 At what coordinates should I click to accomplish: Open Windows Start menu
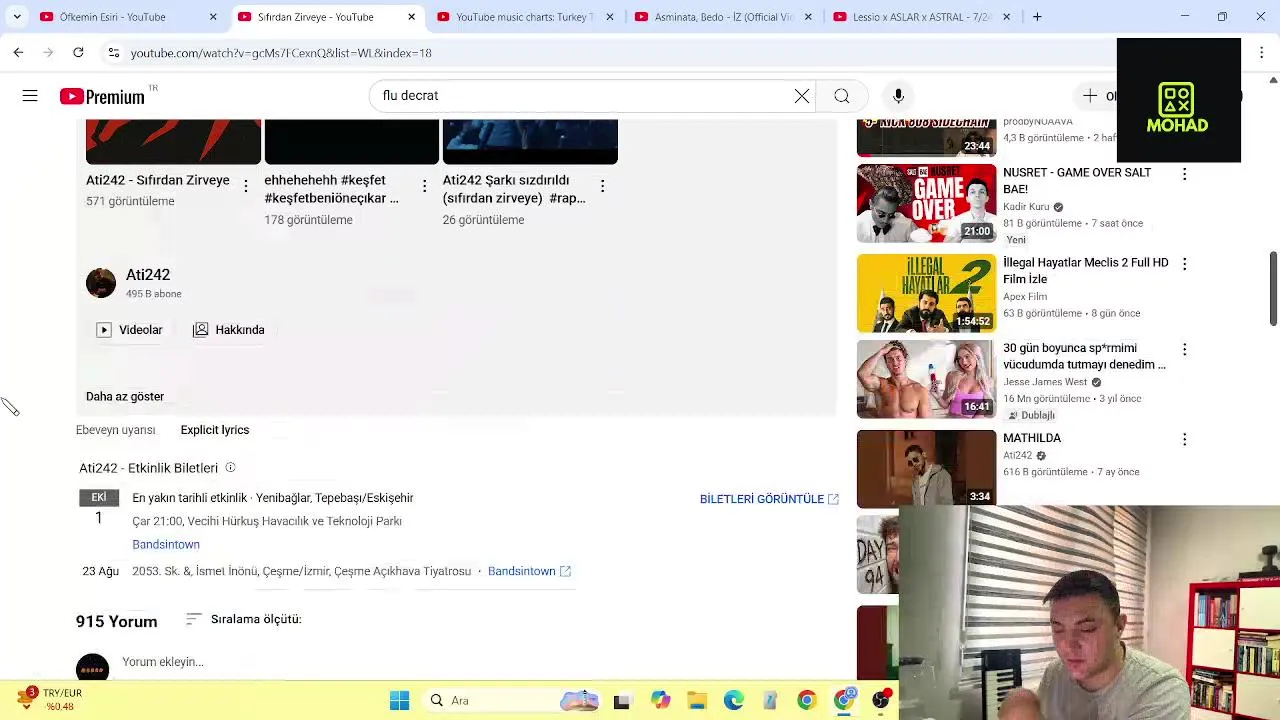click(x=399, y=701)
